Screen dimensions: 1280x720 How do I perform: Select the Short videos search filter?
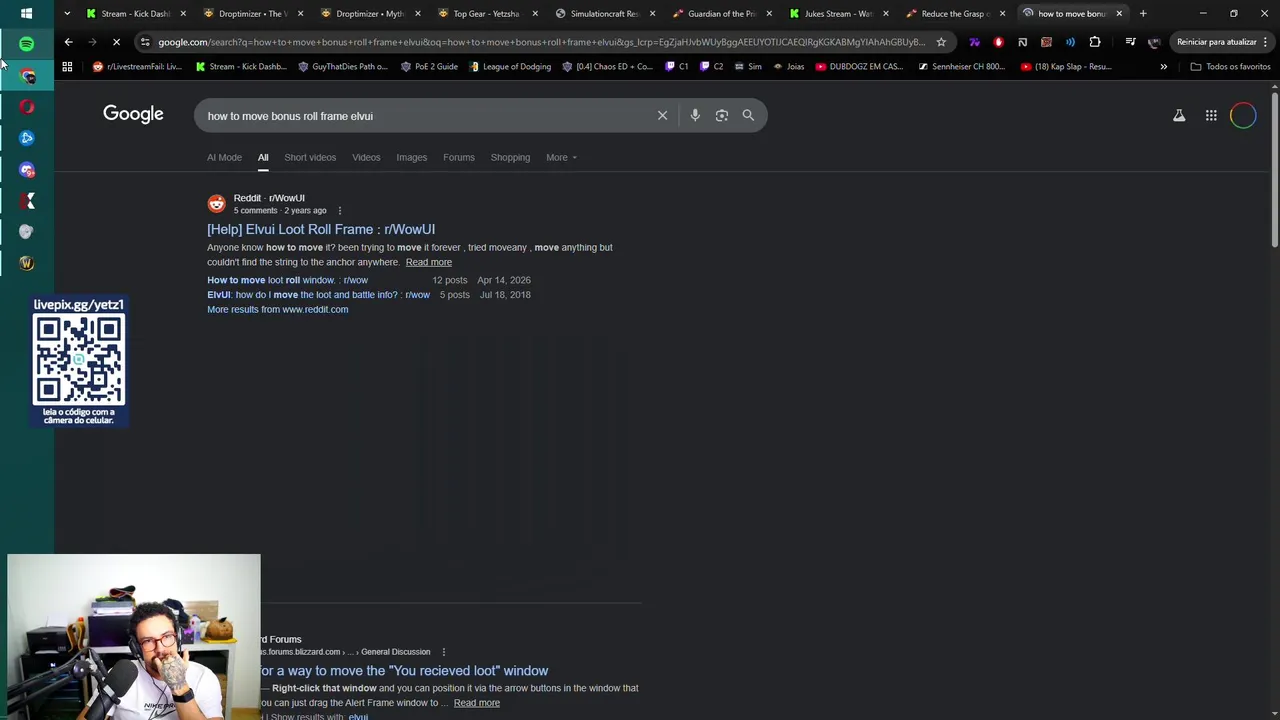coord(310,157)
